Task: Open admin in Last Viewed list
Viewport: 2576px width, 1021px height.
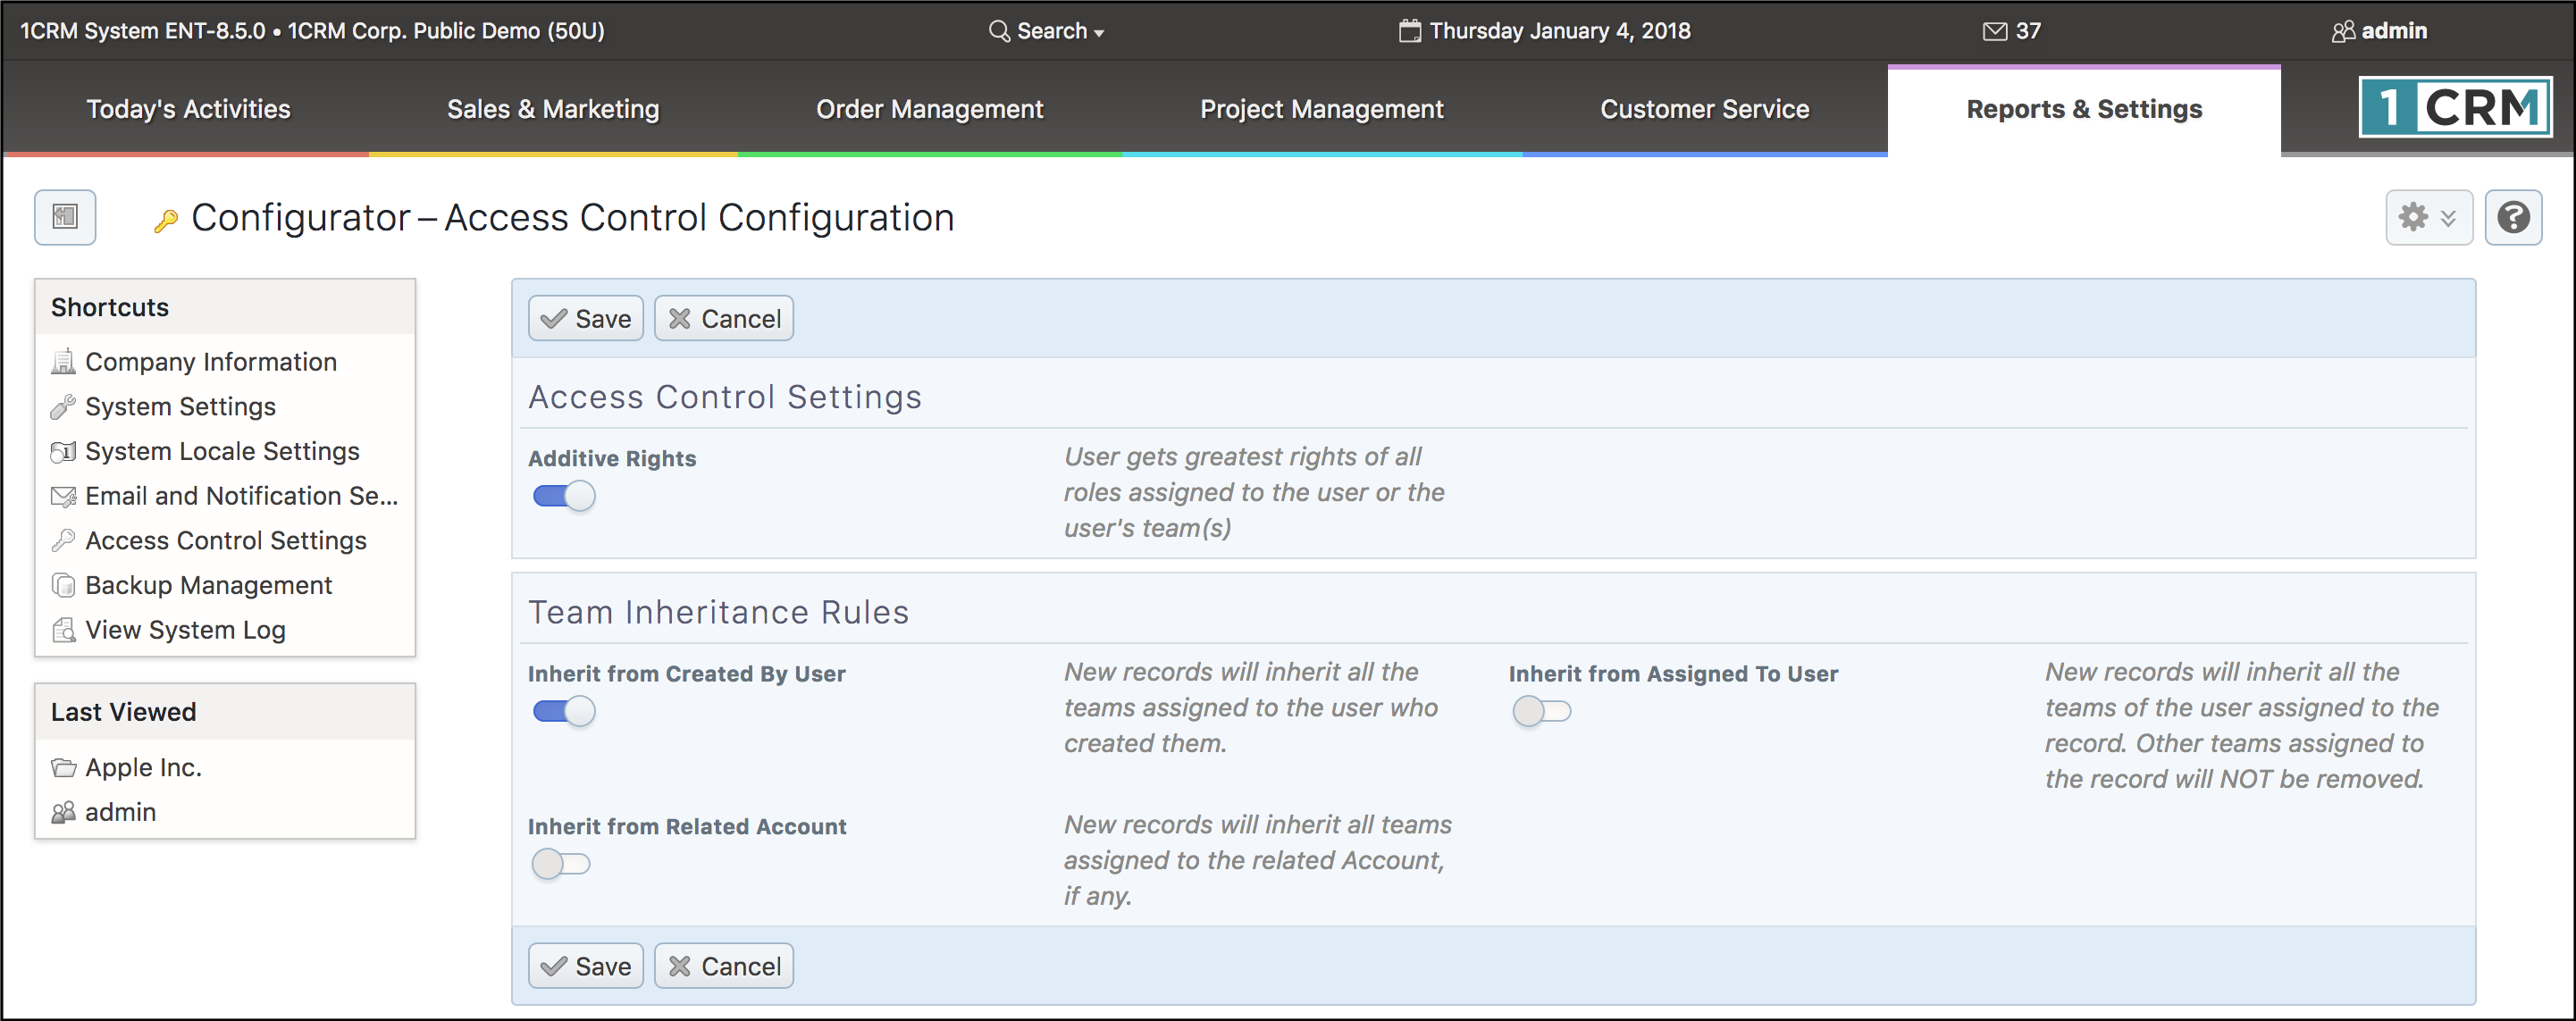Action: pos(103,812)
